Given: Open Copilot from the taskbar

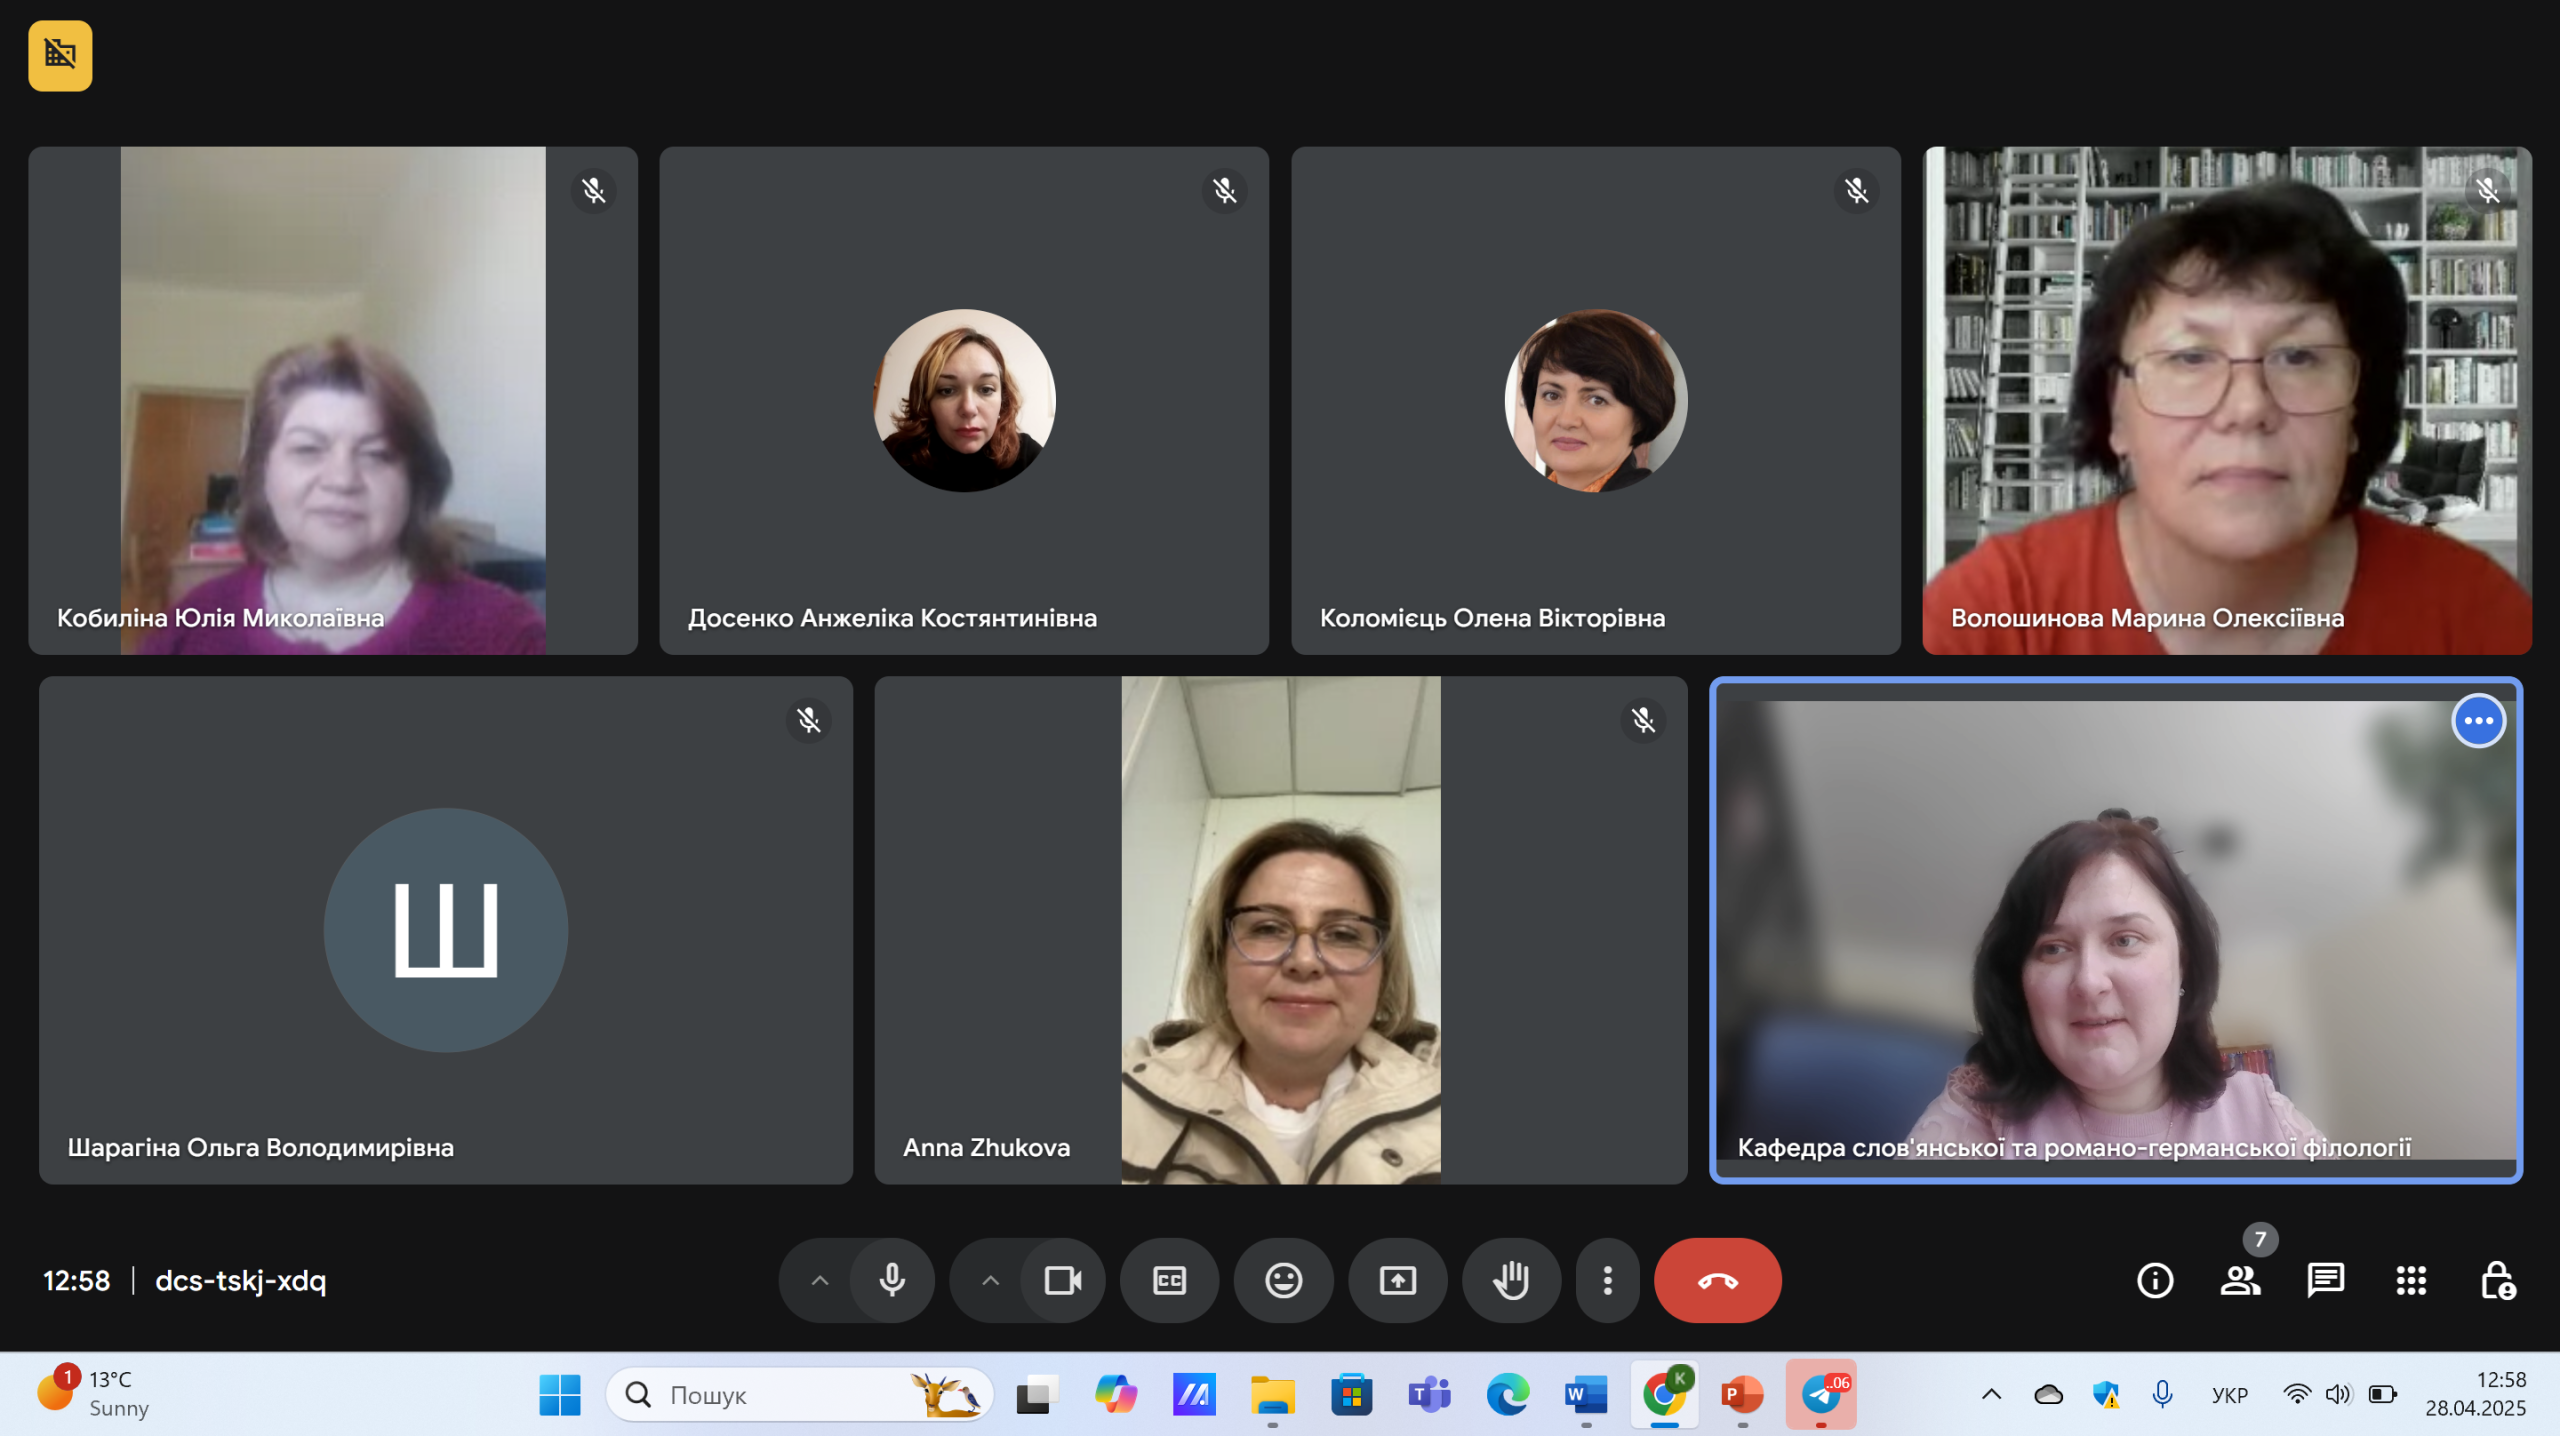Looking at the screenshot, I should pyautogui.click(x=1115, y=1395).
